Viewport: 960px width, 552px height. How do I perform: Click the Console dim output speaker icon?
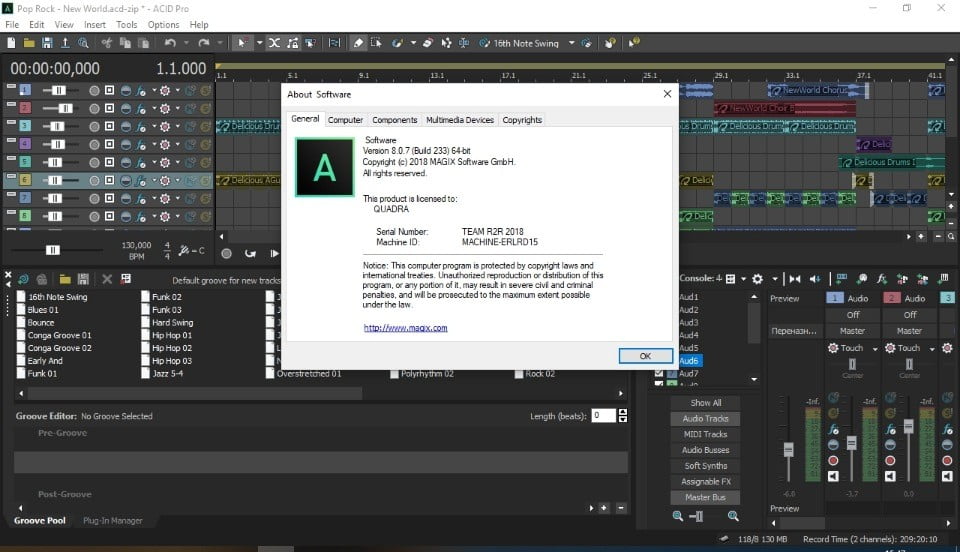click(815, 279)
